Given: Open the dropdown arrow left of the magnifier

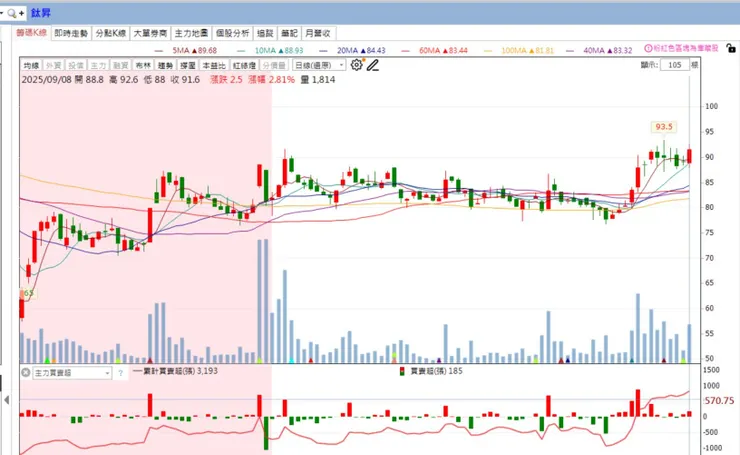Looking at the screenshot, I should point(2,13).
